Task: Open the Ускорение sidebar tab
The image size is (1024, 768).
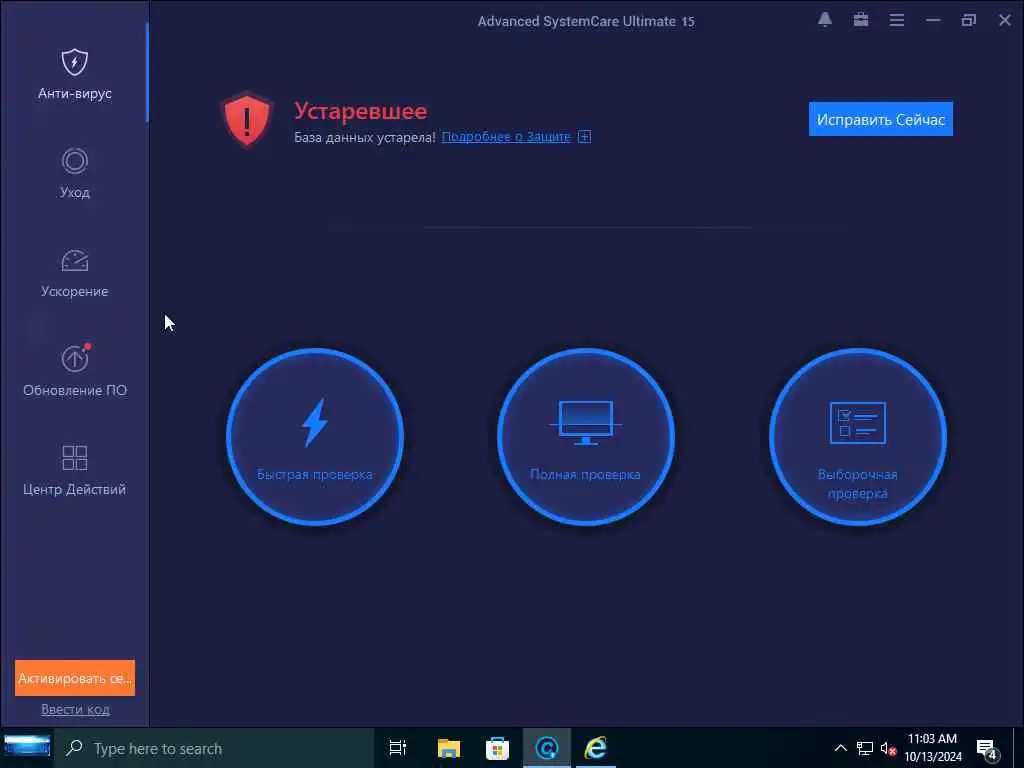Action: pos(74,272)
